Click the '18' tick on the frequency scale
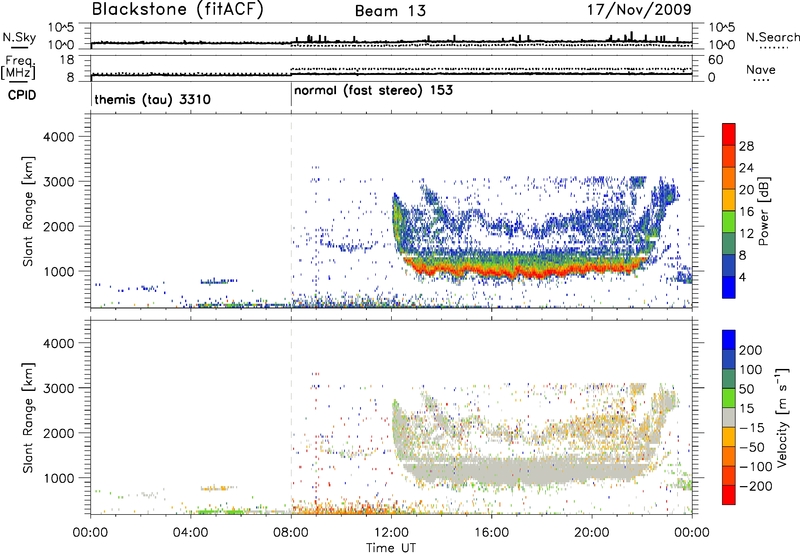This screenshot has height=554, width=800. point(67,60)
